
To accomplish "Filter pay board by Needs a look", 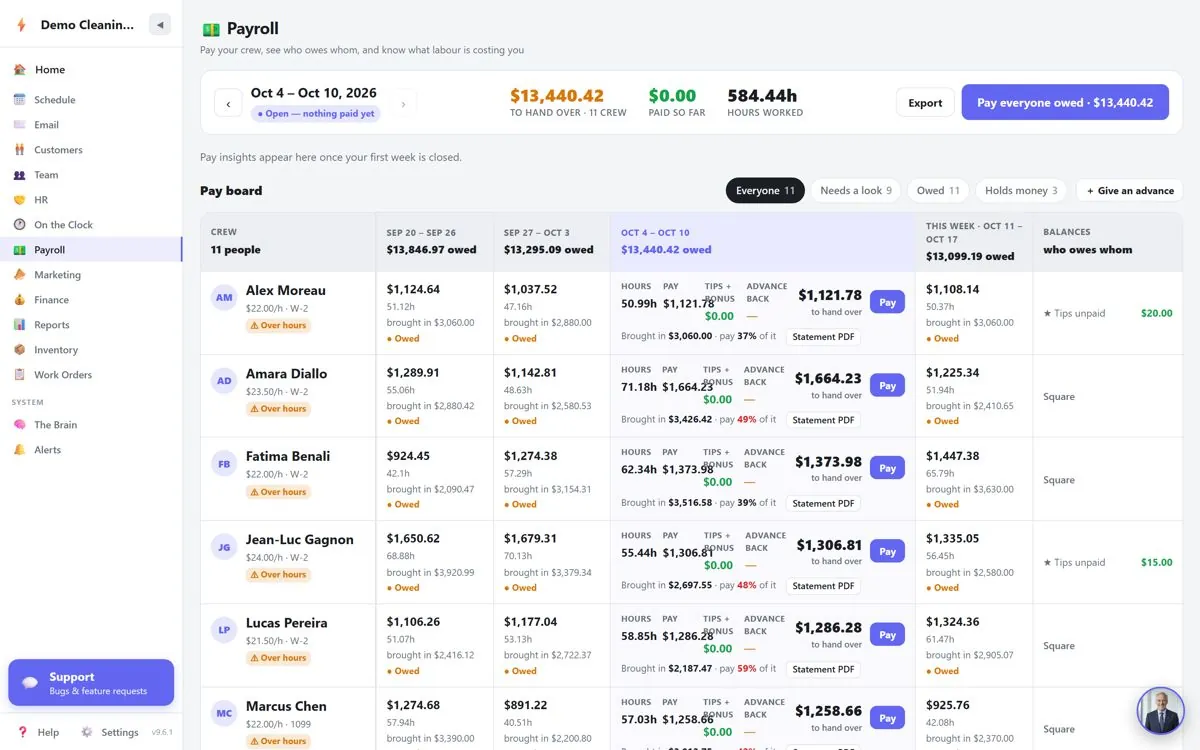I will [856, 191].
